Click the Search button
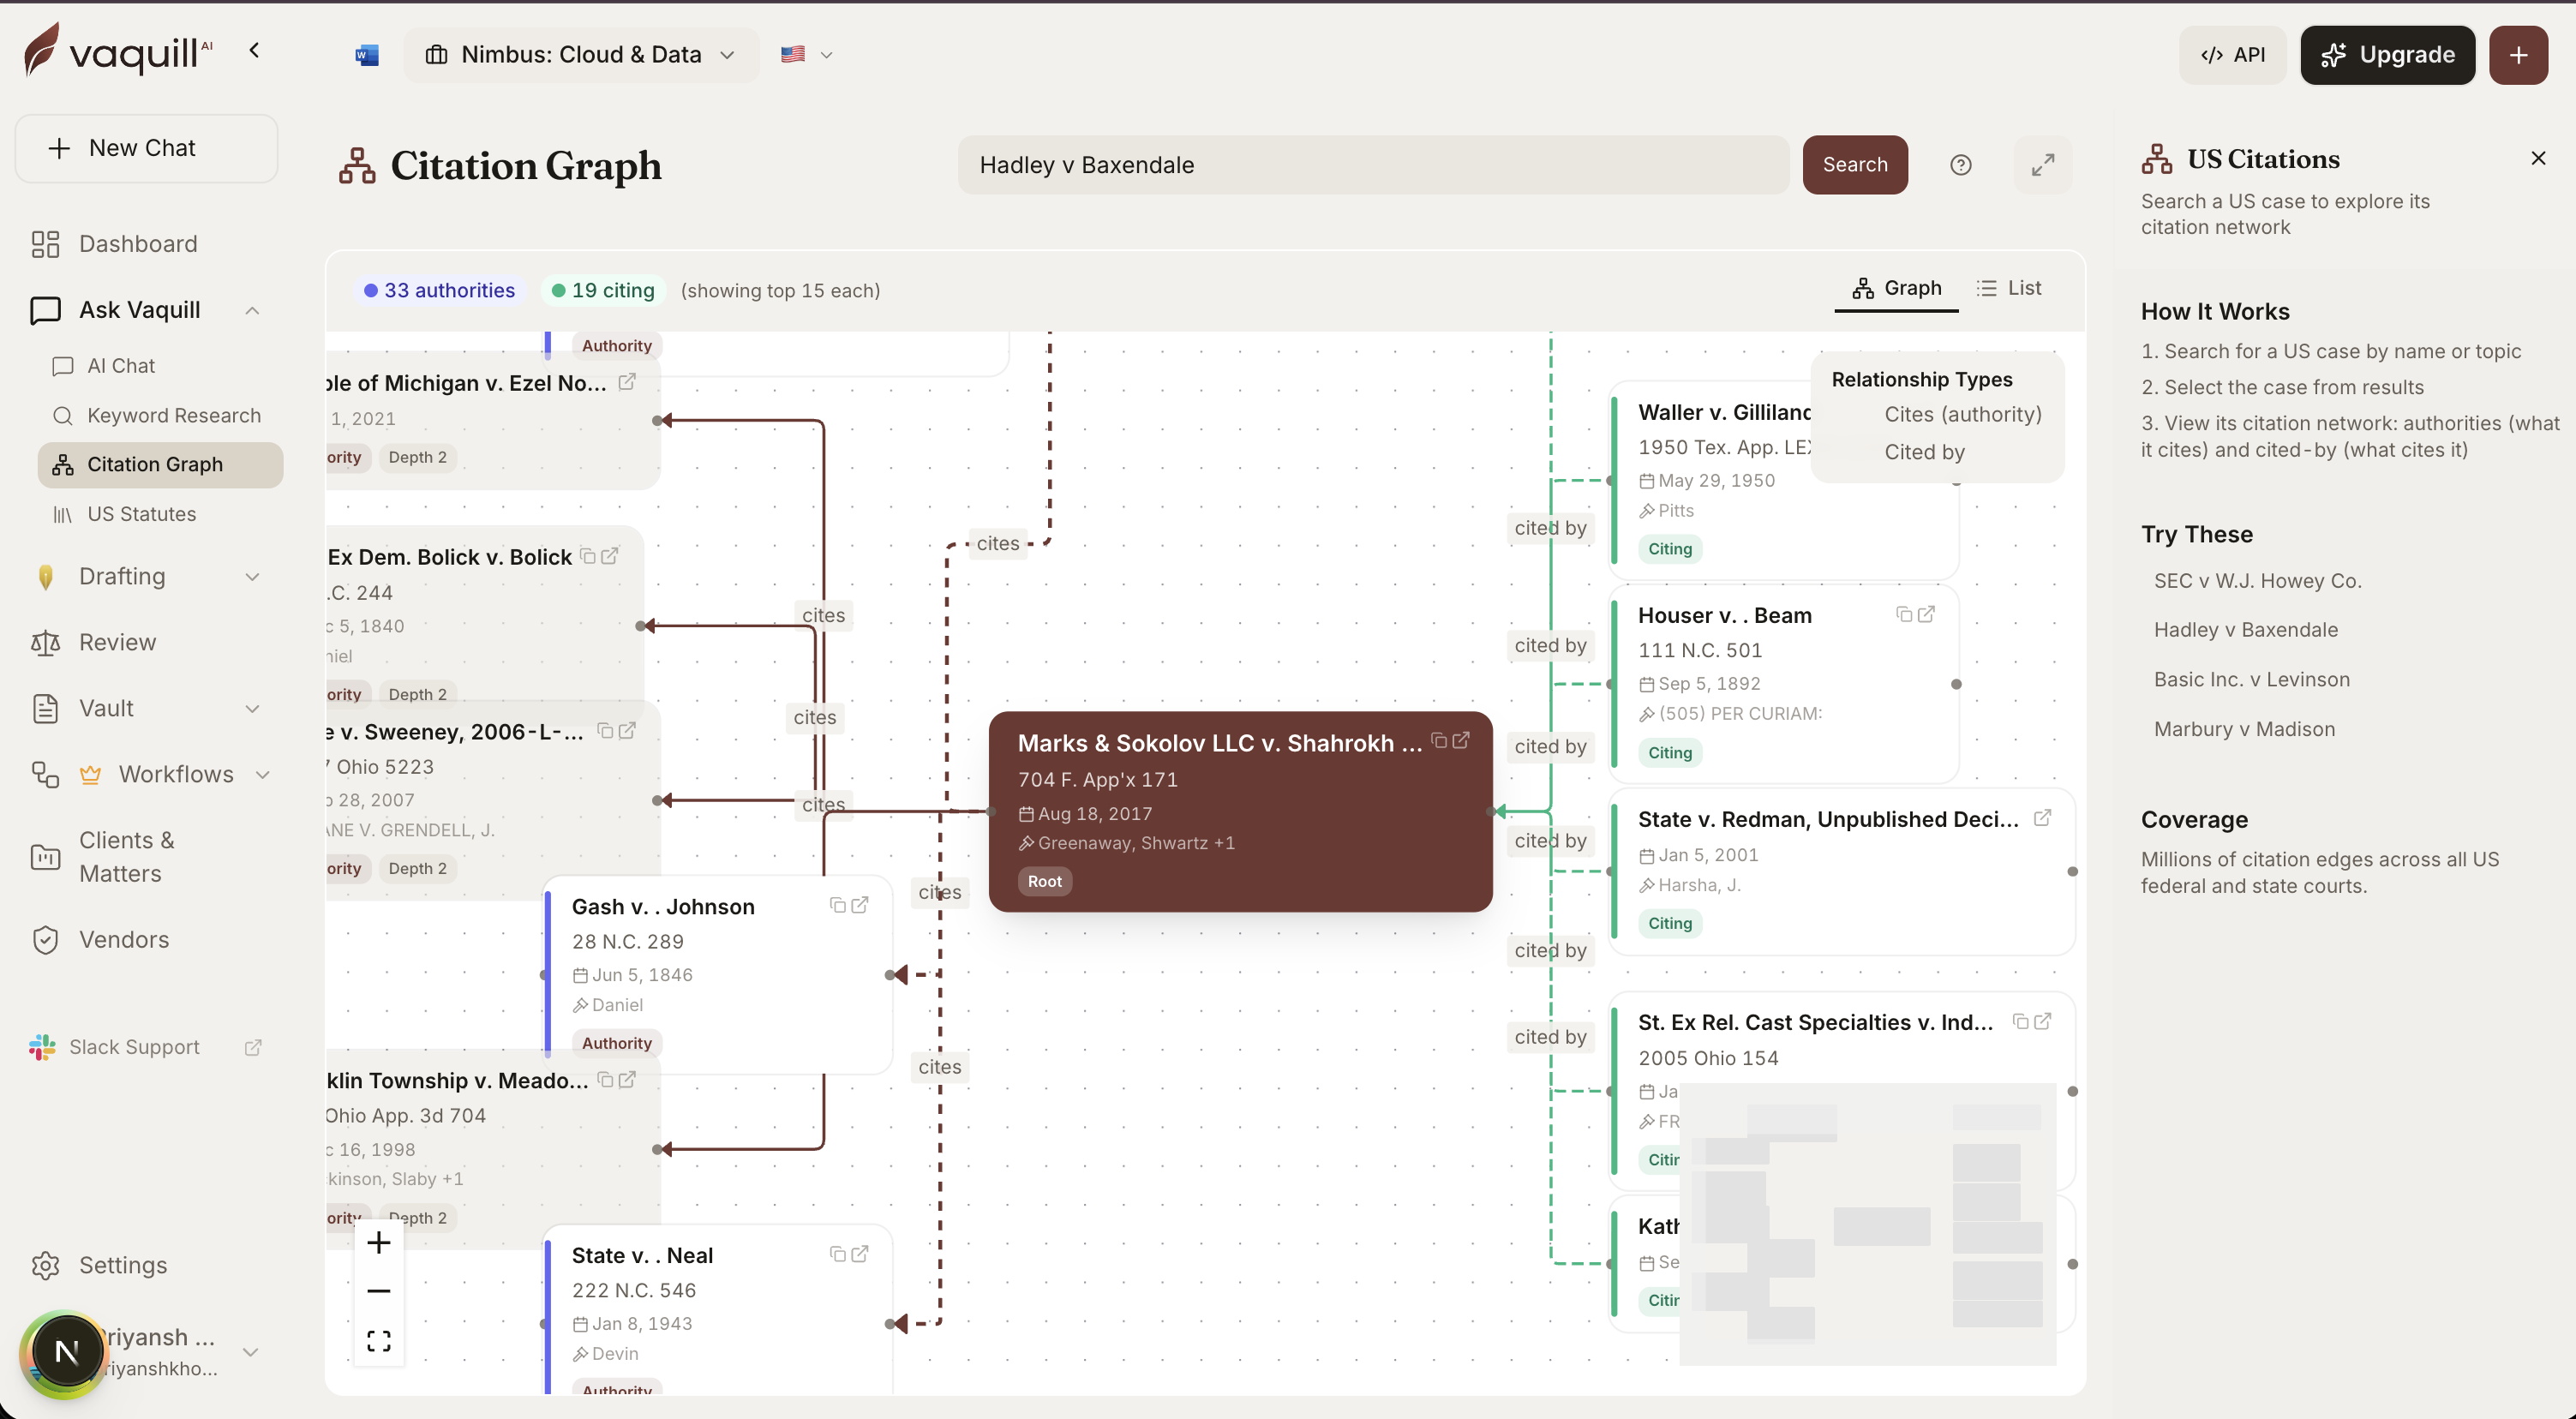Viewport: 2576px width, 1419px height. [1854, 165]
